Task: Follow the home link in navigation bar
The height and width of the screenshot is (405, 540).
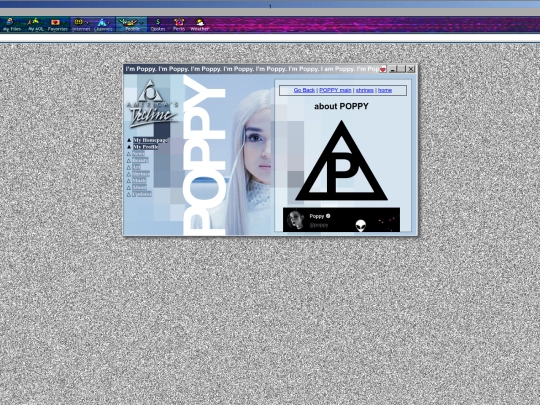Action: coord(385,90)
